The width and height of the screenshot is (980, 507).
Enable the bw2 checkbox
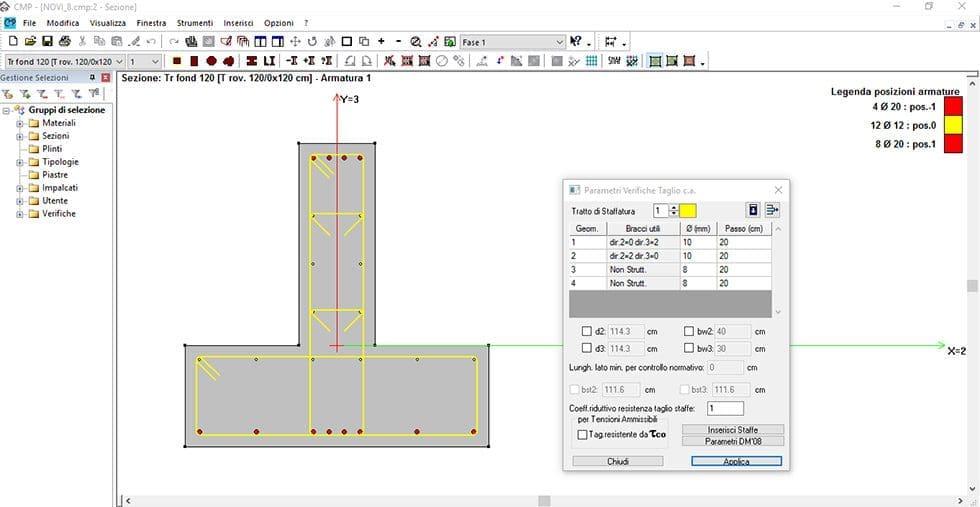[689, 331]
